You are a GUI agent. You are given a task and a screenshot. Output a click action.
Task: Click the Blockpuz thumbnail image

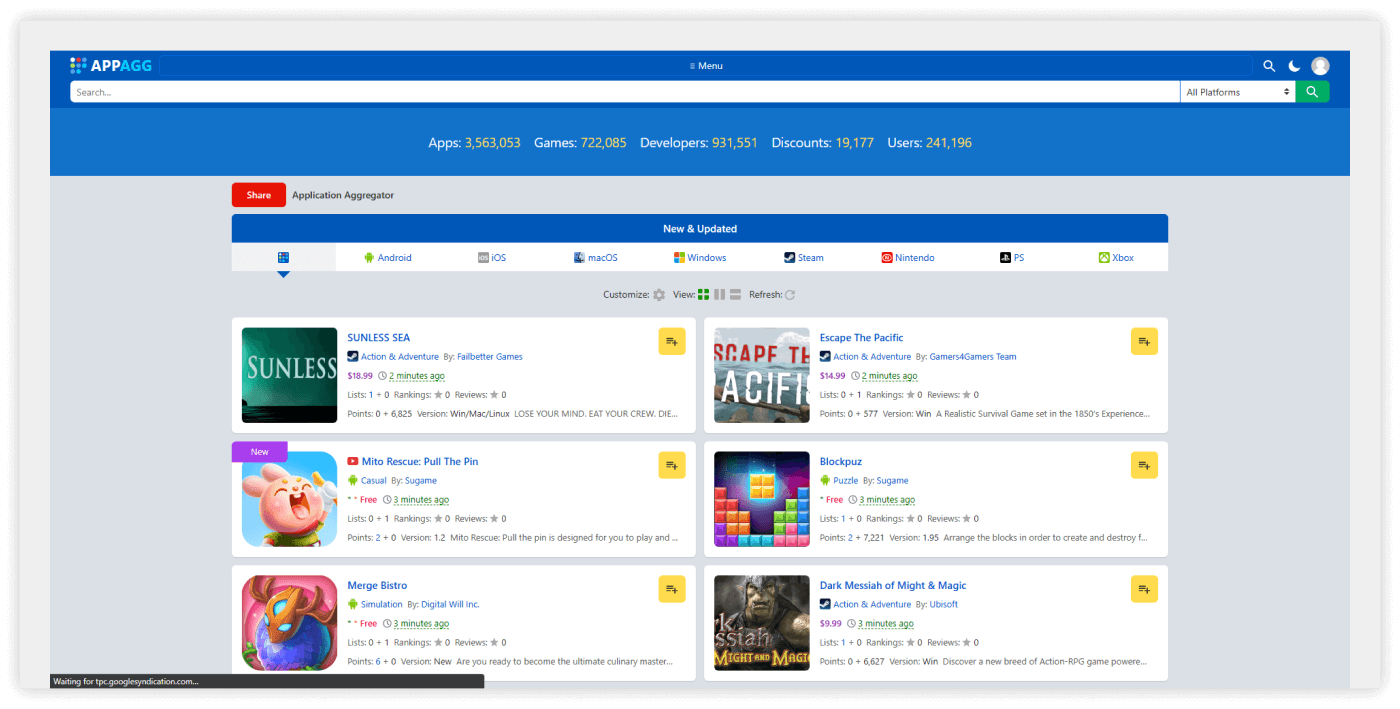[762, 499]
